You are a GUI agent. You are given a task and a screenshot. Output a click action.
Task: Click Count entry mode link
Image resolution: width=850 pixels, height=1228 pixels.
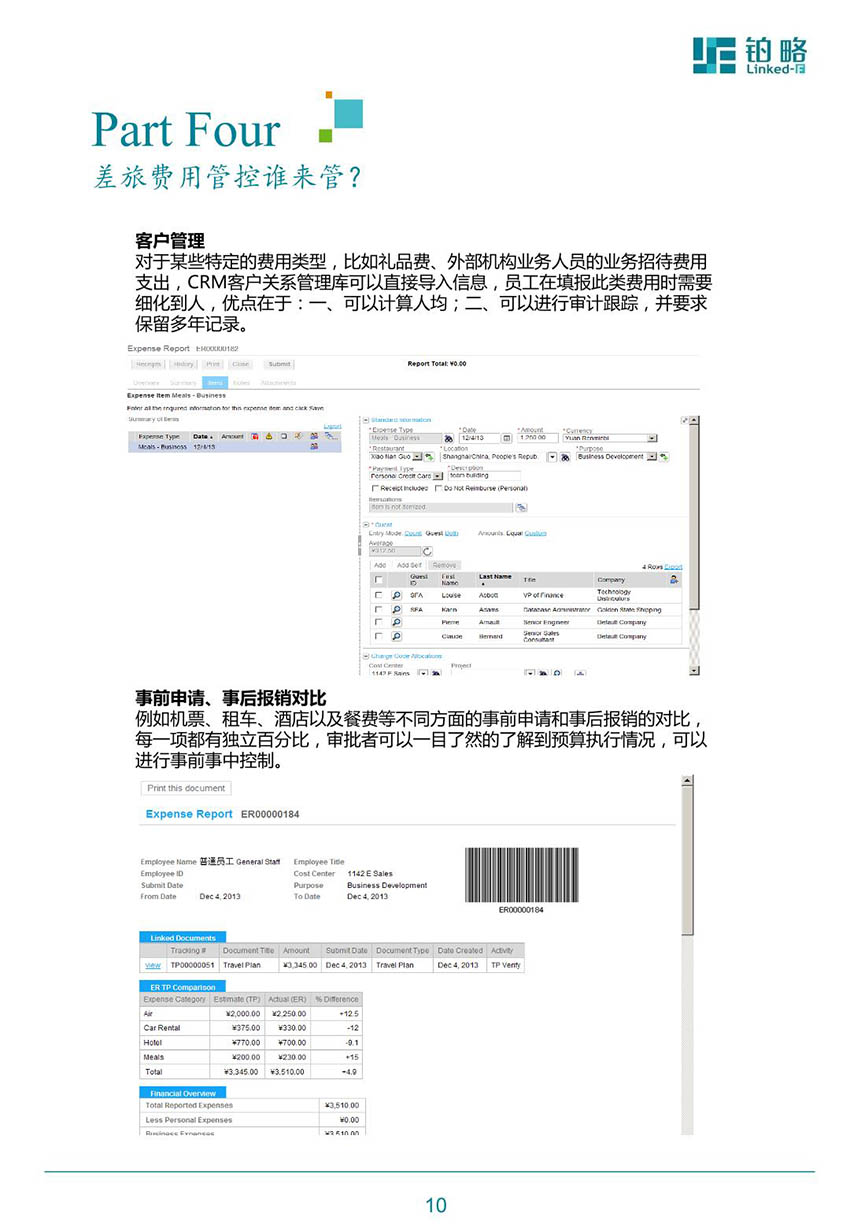(413, 533)
